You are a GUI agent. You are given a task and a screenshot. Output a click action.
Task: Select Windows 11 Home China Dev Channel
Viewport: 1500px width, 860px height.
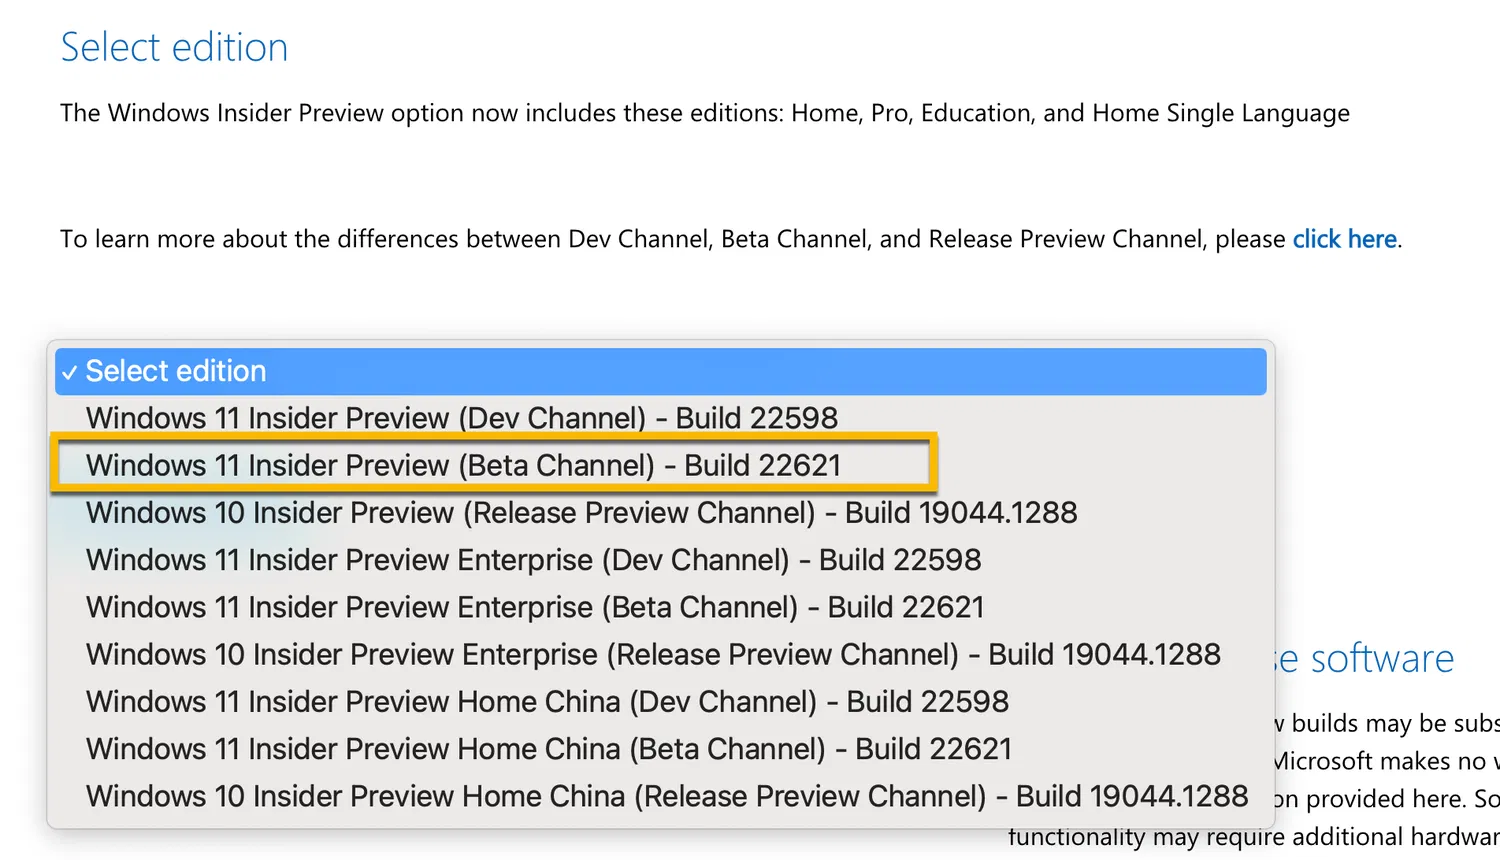(x=547, y=701)
